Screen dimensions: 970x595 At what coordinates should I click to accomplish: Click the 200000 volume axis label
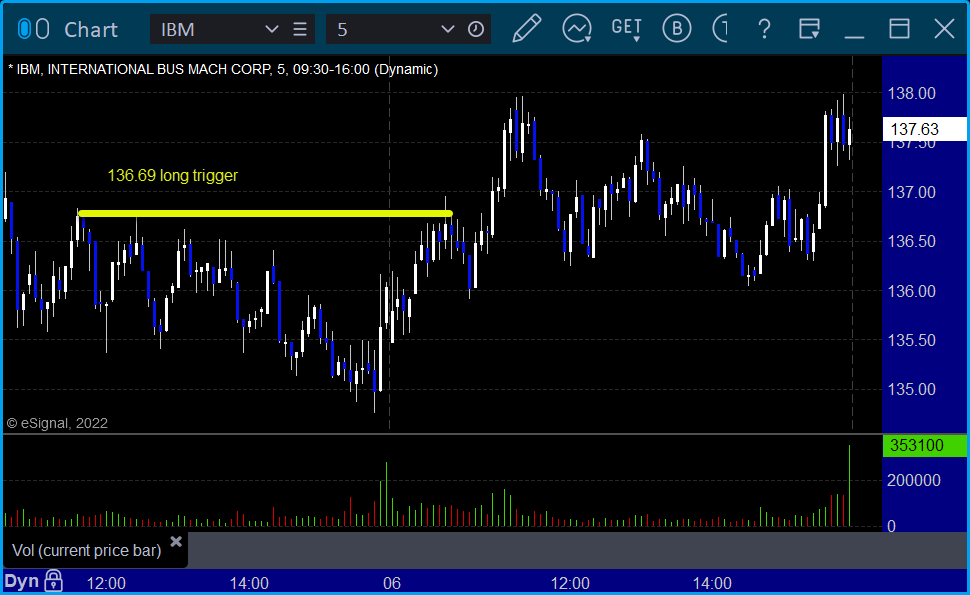[x=914, y=480]
